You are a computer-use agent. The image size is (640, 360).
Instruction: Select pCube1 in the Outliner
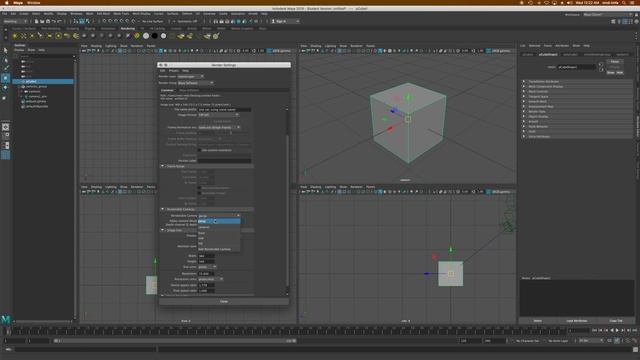click(x=43, y=82)
